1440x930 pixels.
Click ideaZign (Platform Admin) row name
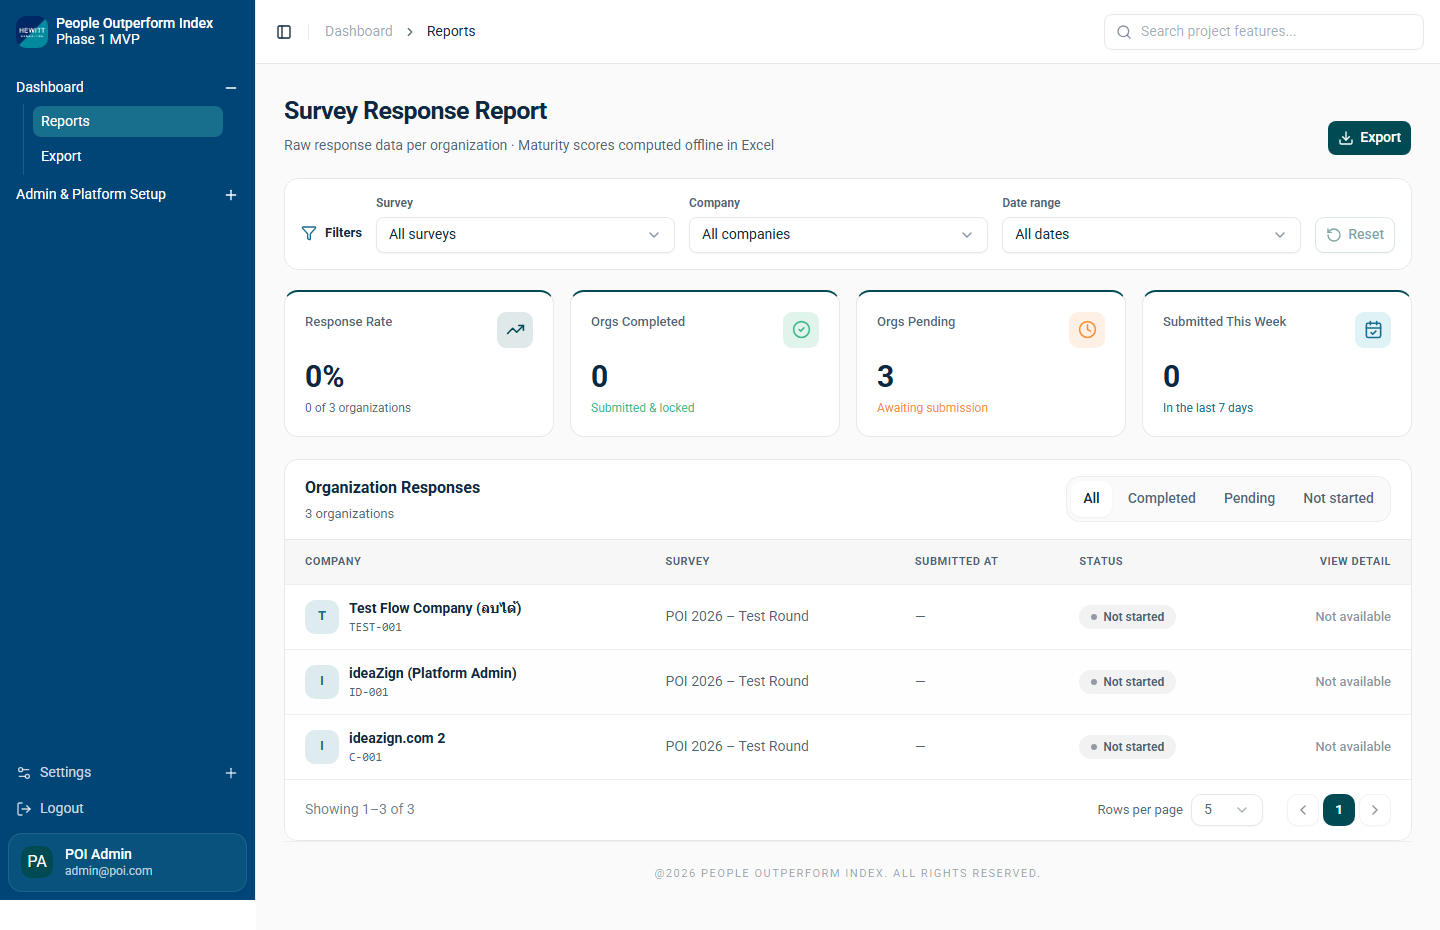pos(433,674)
